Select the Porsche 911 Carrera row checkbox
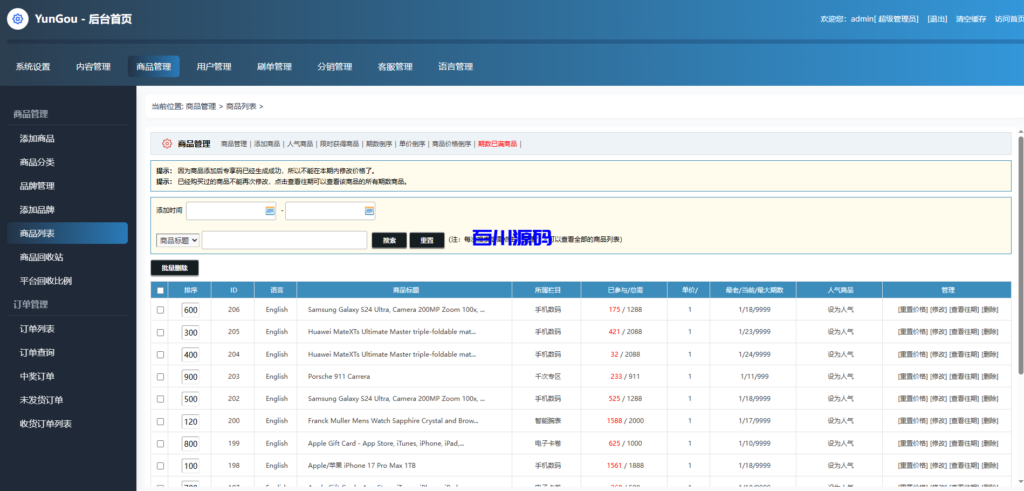This screenshot has height=491, width=1024. click(160, 377)
